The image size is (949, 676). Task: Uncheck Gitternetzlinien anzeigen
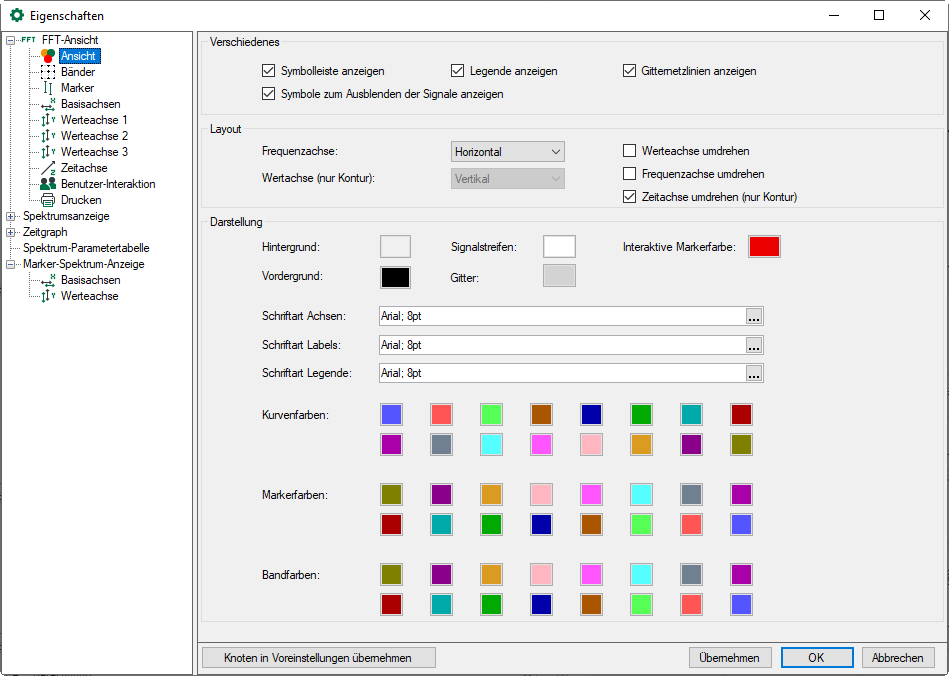coord(629,71)
